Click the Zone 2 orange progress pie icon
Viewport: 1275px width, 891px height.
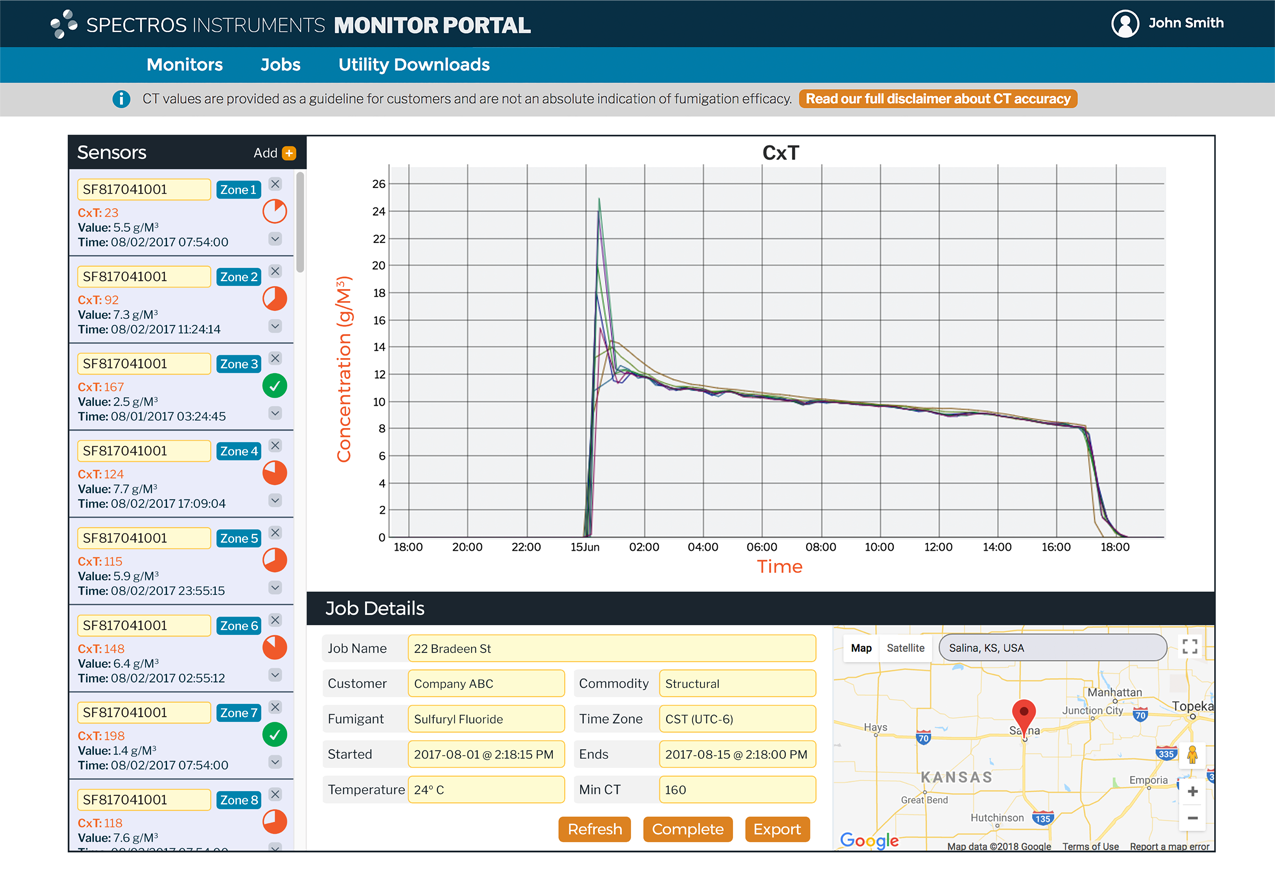click(275, 298)
